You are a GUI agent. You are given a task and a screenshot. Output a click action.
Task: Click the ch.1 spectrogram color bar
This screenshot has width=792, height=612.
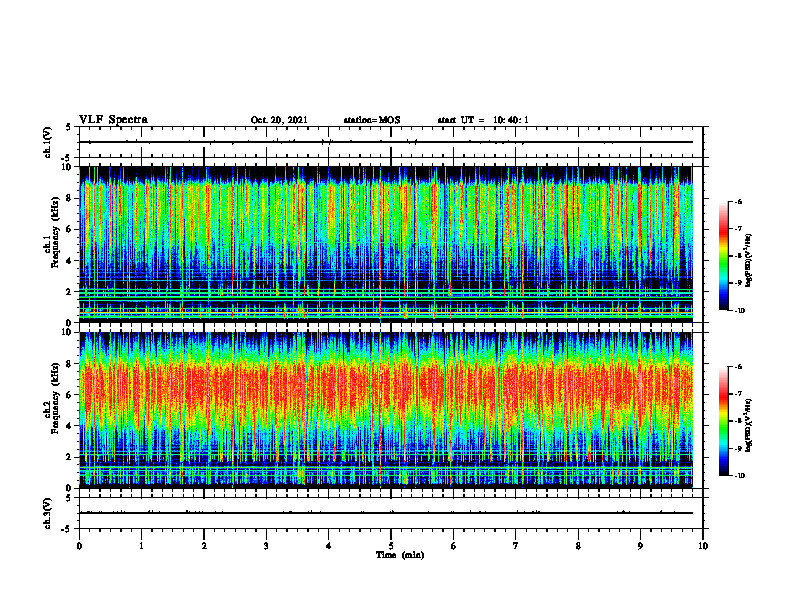[723, 256]
